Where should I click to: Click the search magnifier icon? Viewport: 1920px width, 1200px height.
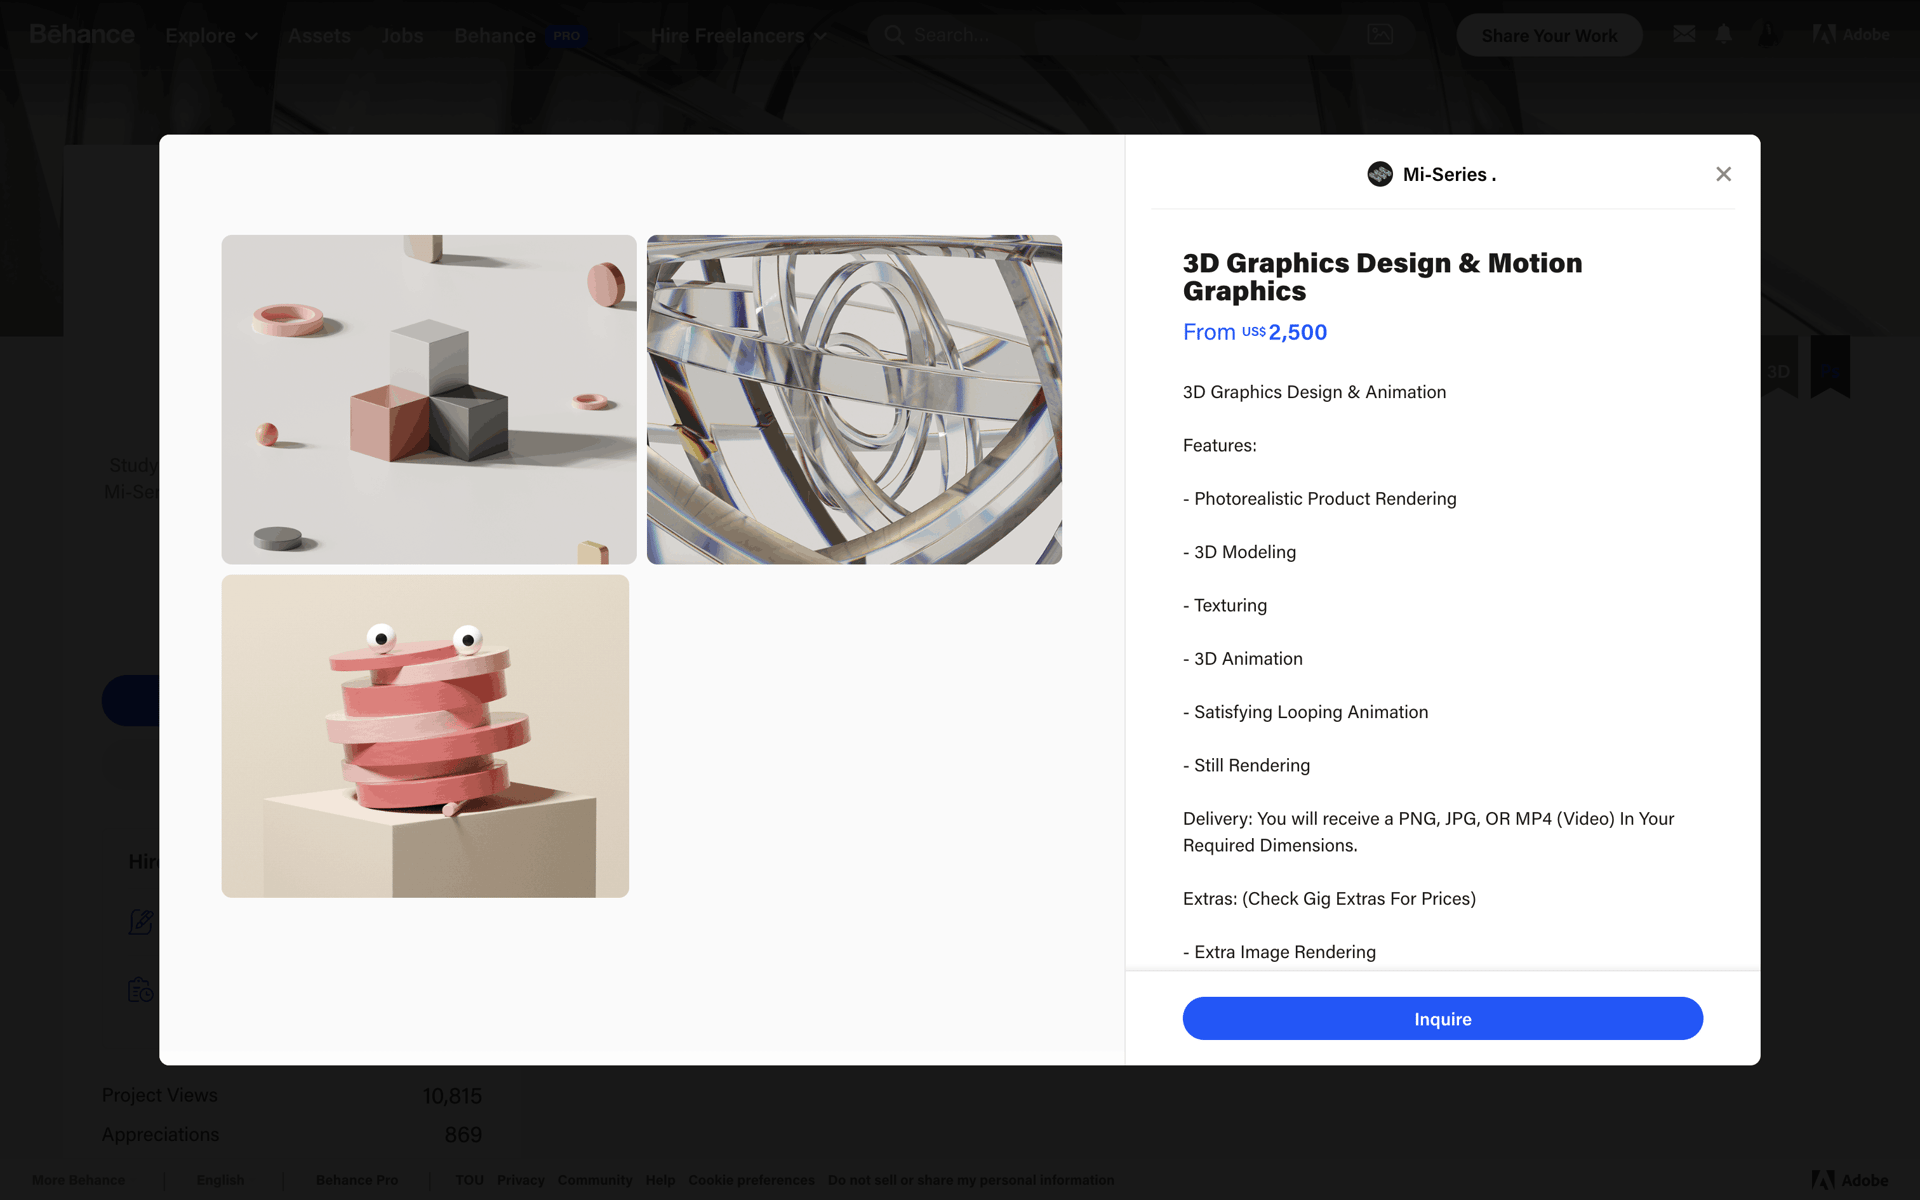[894, 35]
